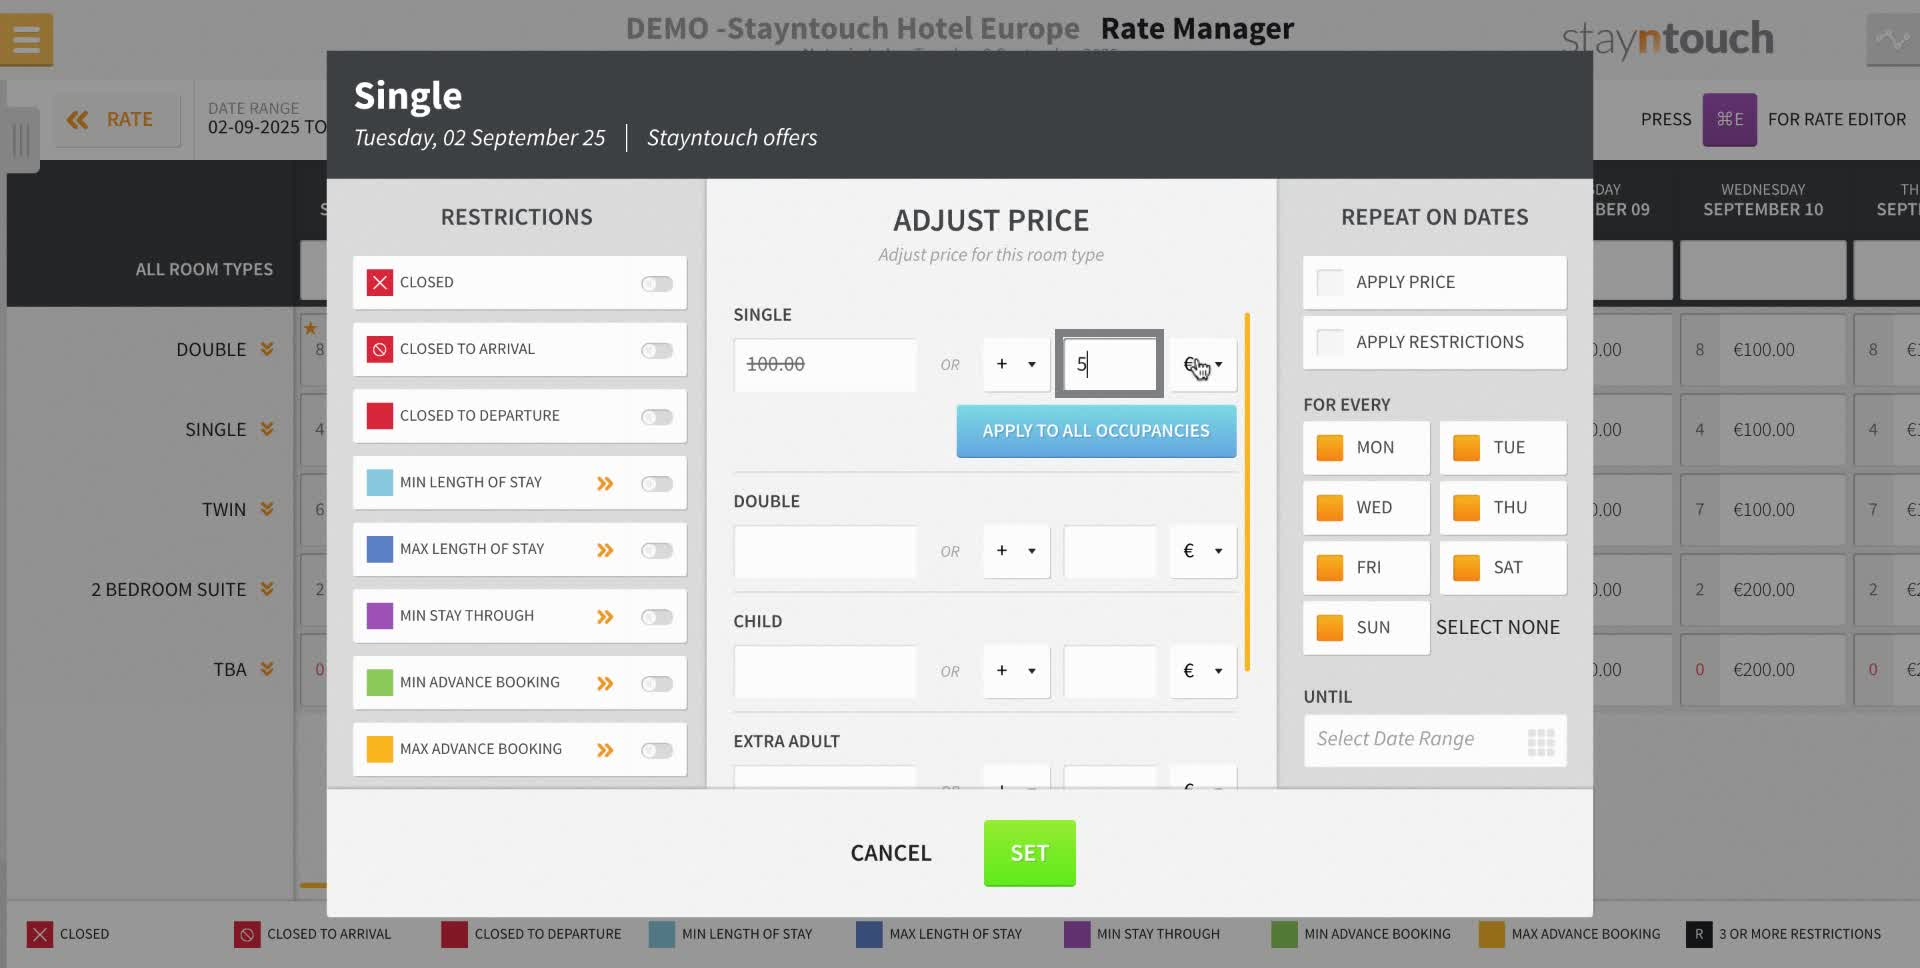1920x968 pixels.
Task: Select the WED day option
Action: [1366, 508]
